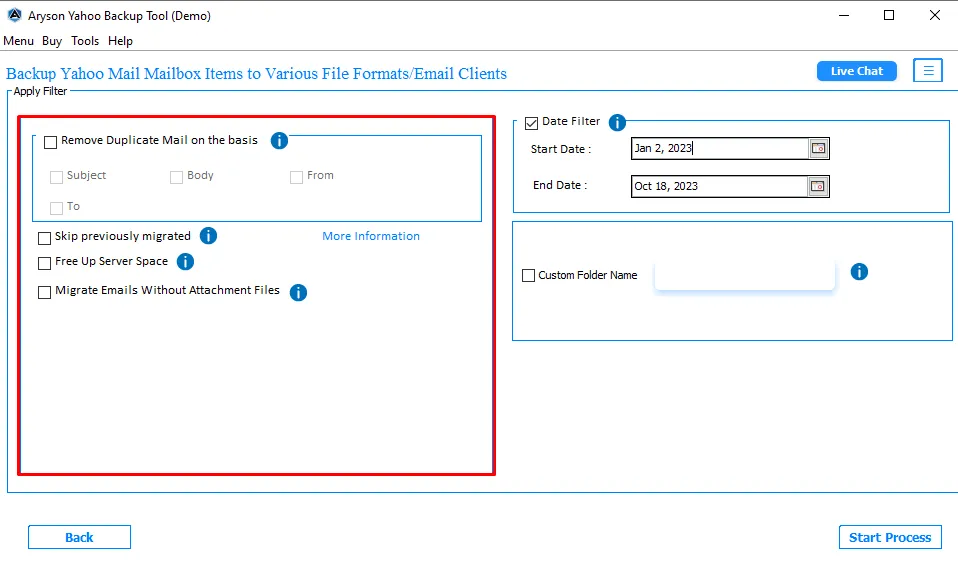Open the hamburger menu icon near Live Chat
The width and height of the screenshot is (958, 563).
928,71
